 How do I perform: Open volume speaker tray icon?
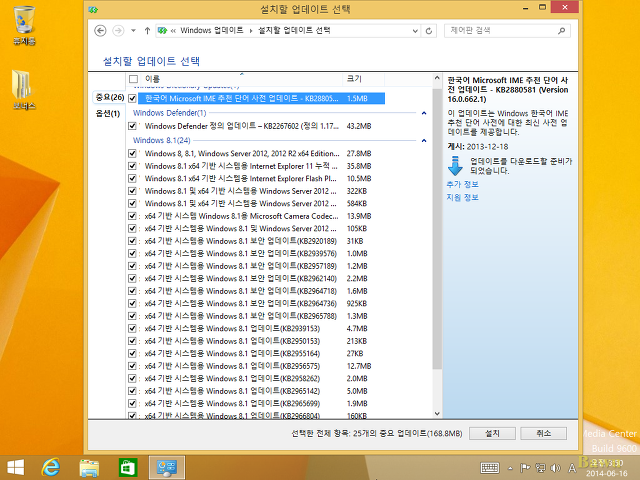[555, 468]
